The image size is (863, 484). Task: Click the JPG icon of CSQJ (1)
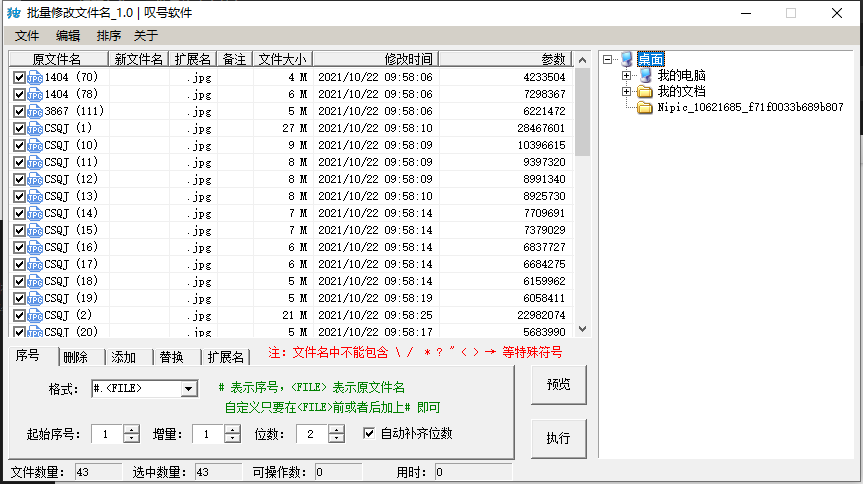pyautogui.click(x=35, y=129)
